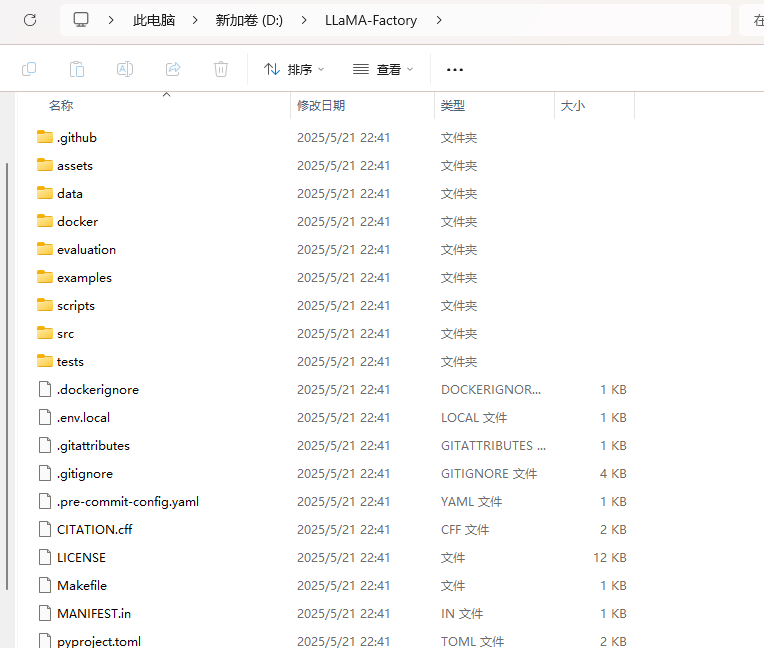764x648 pixels.
Task: Select the src folder icon
Action: pos(45,333)
